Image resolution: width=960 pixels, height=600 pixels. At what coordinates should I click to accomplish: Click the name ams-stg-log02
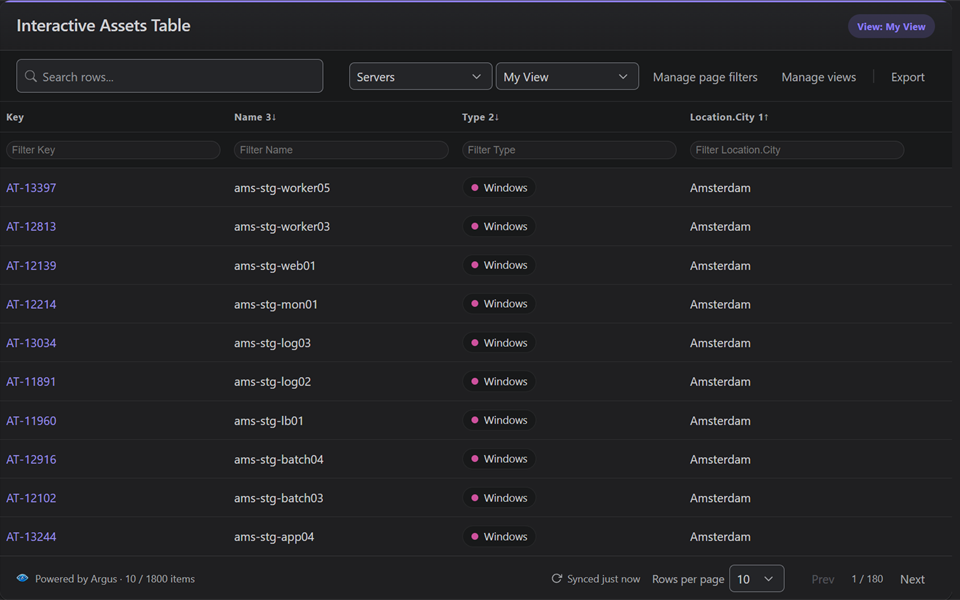coord(272,381)
